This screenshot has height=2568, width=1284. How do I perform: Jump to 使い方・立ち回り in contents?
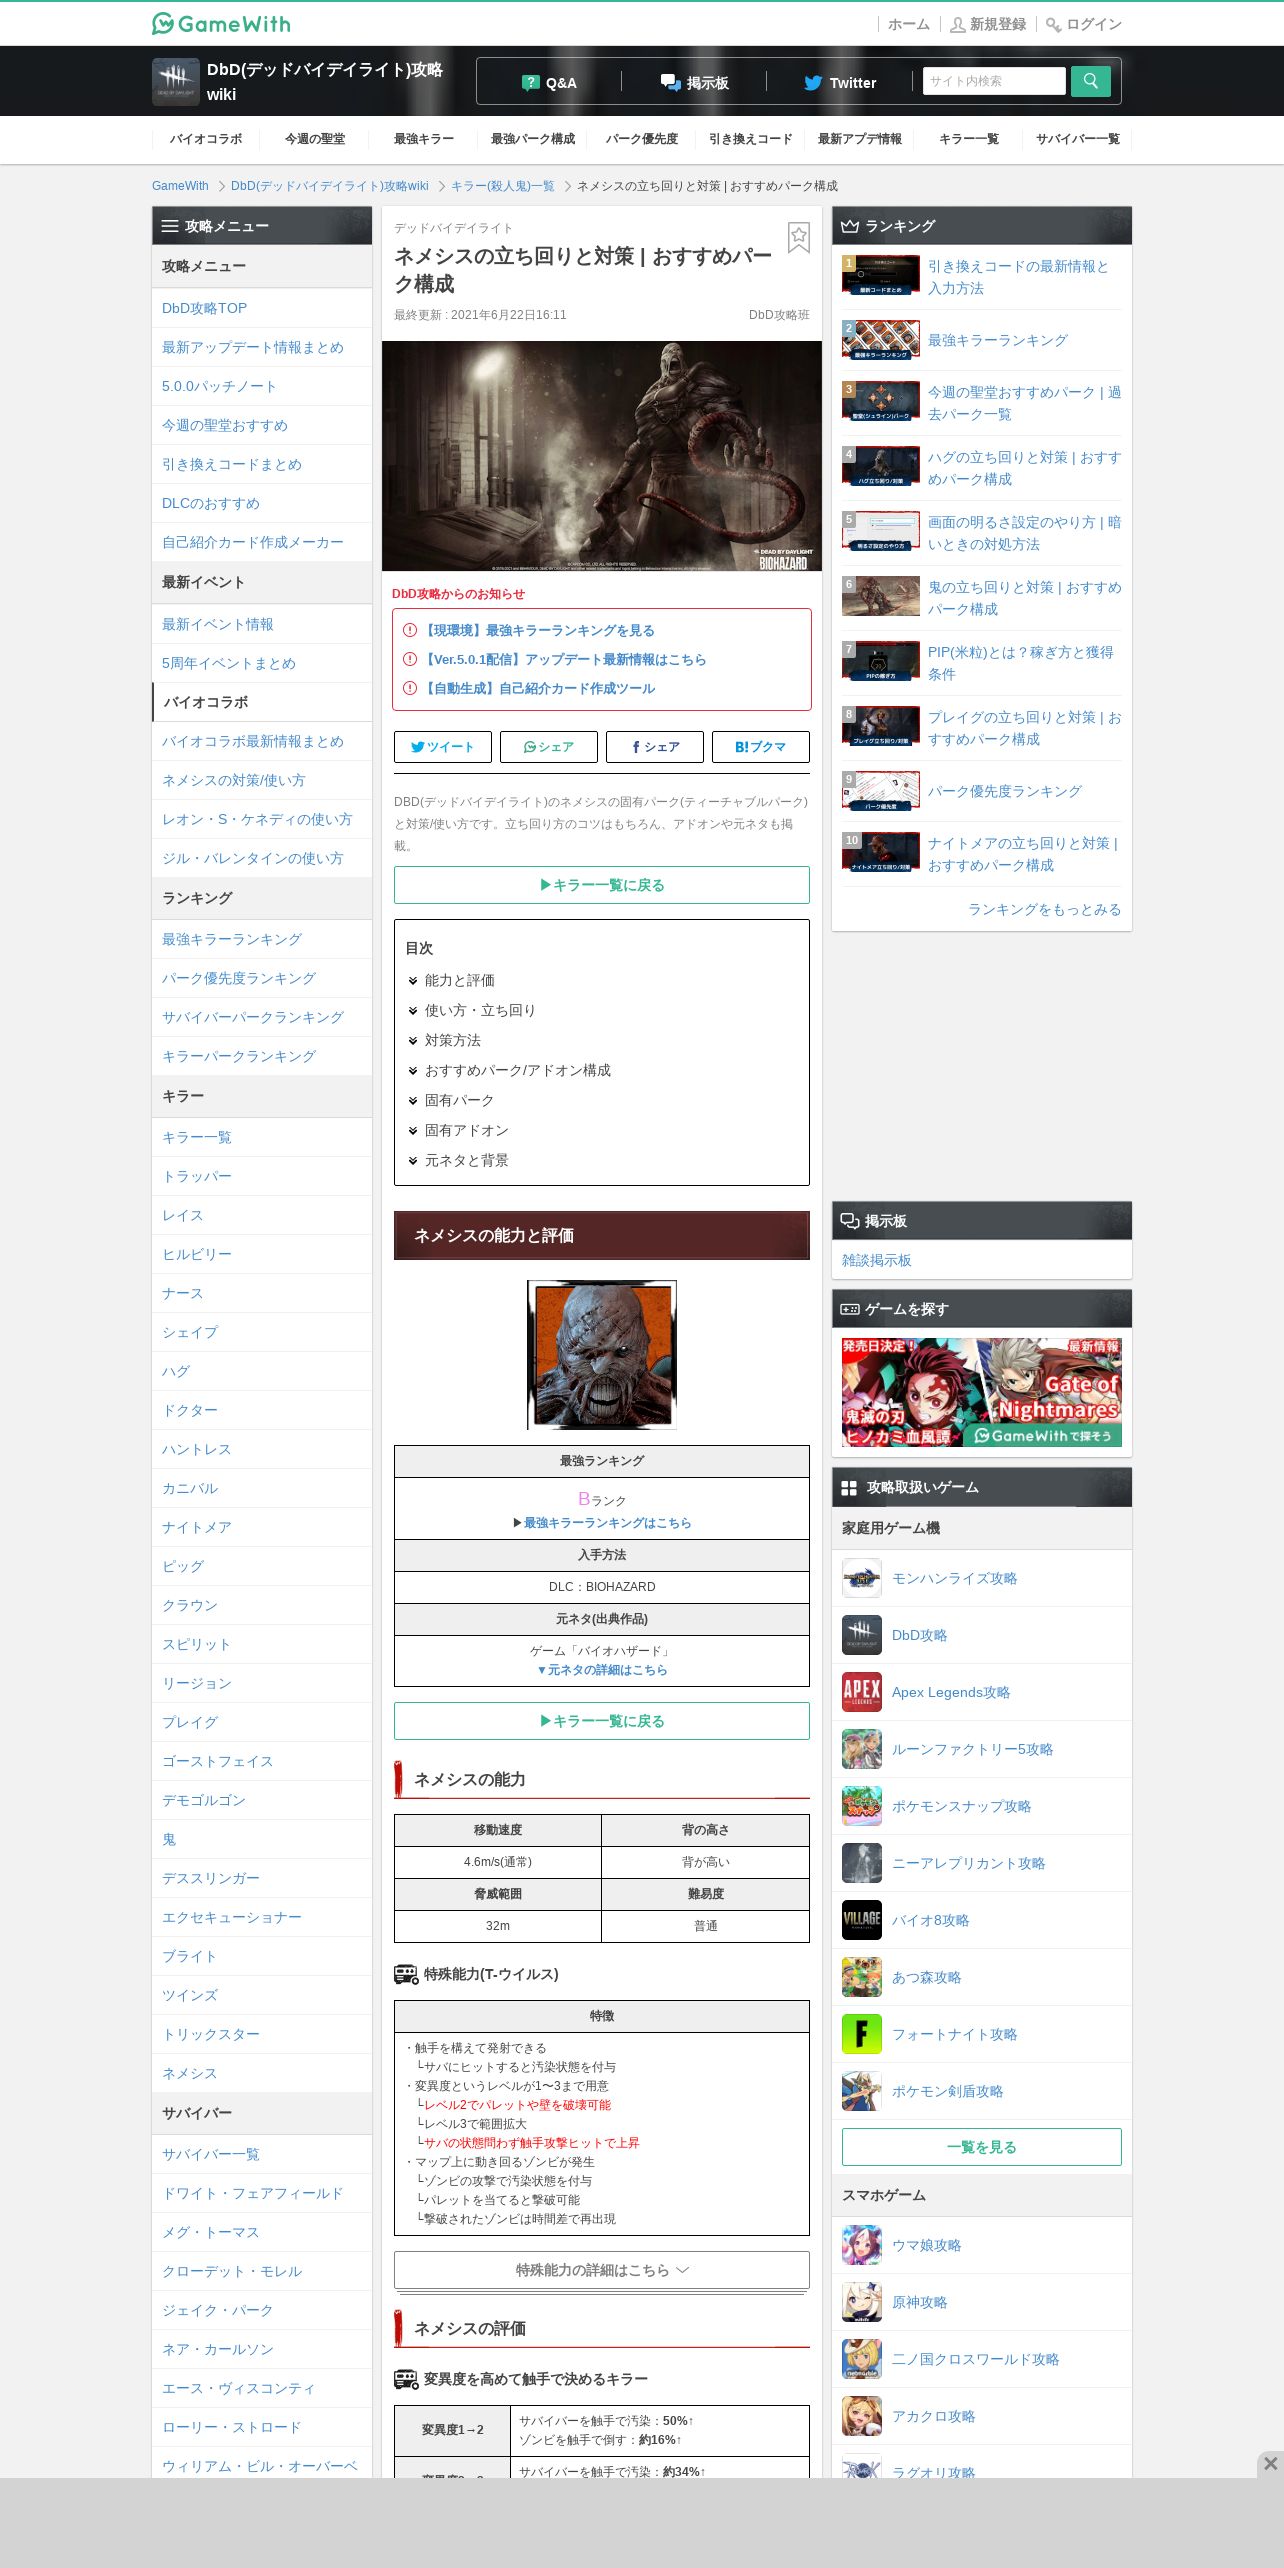pyautogui.click(x=480, y=1010)
